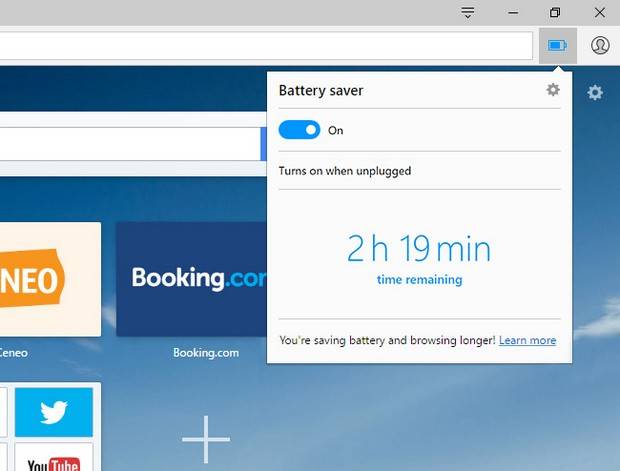Close the browser window

tap(600, 13)
